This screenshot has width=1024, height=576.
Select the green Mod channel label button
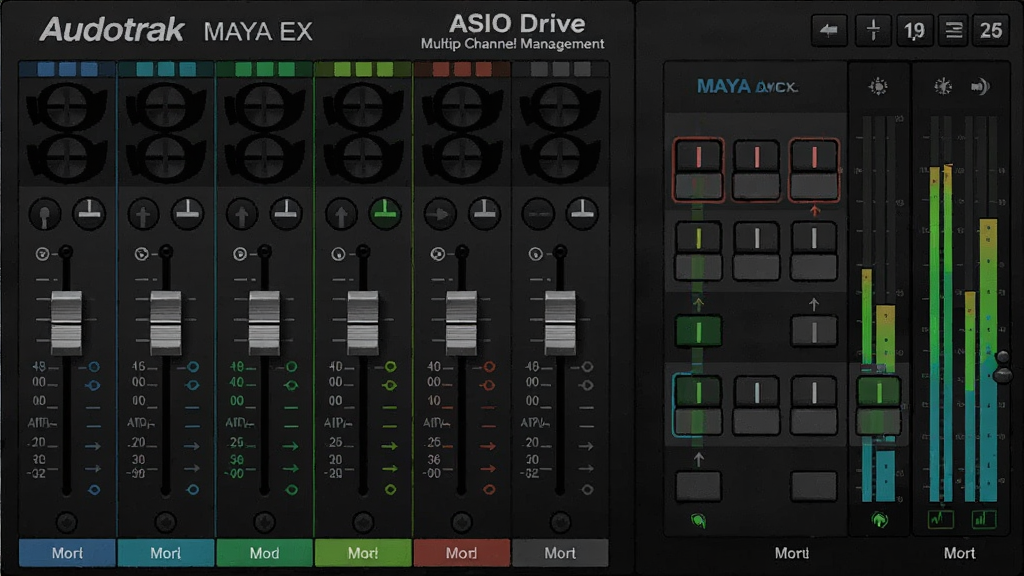[x=264, y=553]
